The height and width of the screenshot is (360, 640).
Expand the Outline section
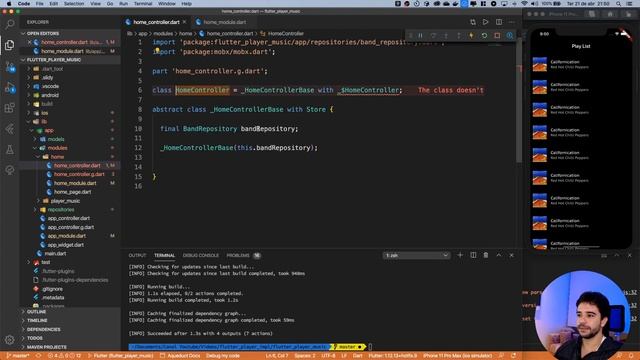coord(36,312)
